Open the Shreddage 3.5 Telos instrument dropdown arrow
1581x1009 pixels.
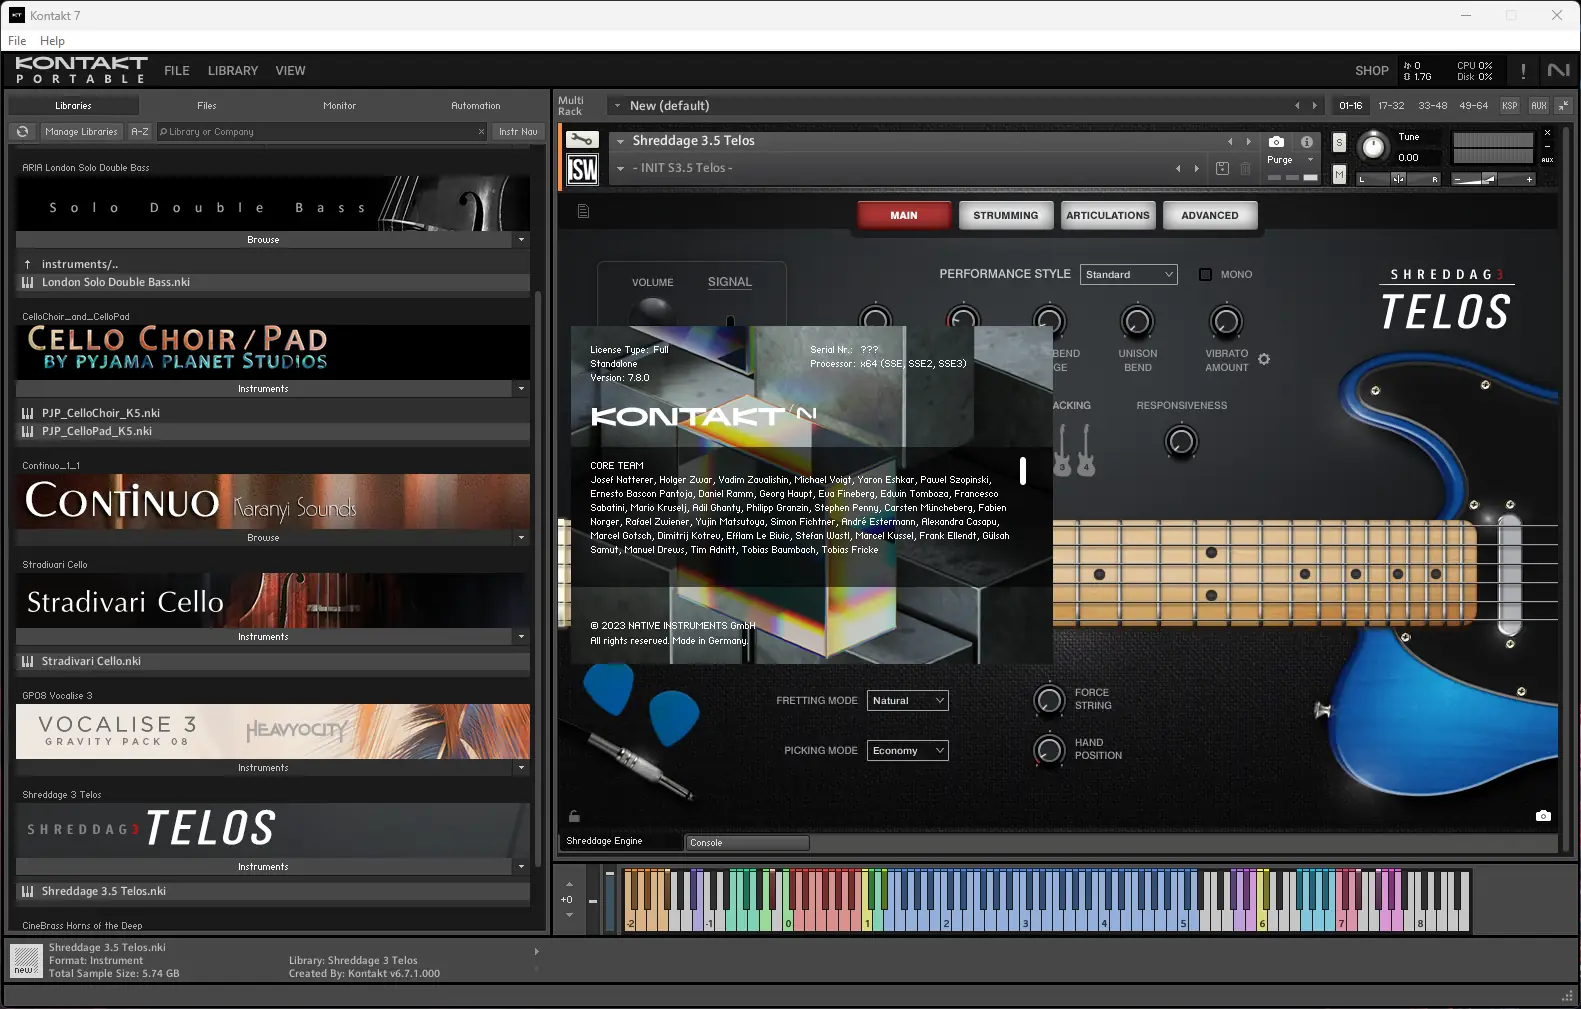click(x=620, y=142)
